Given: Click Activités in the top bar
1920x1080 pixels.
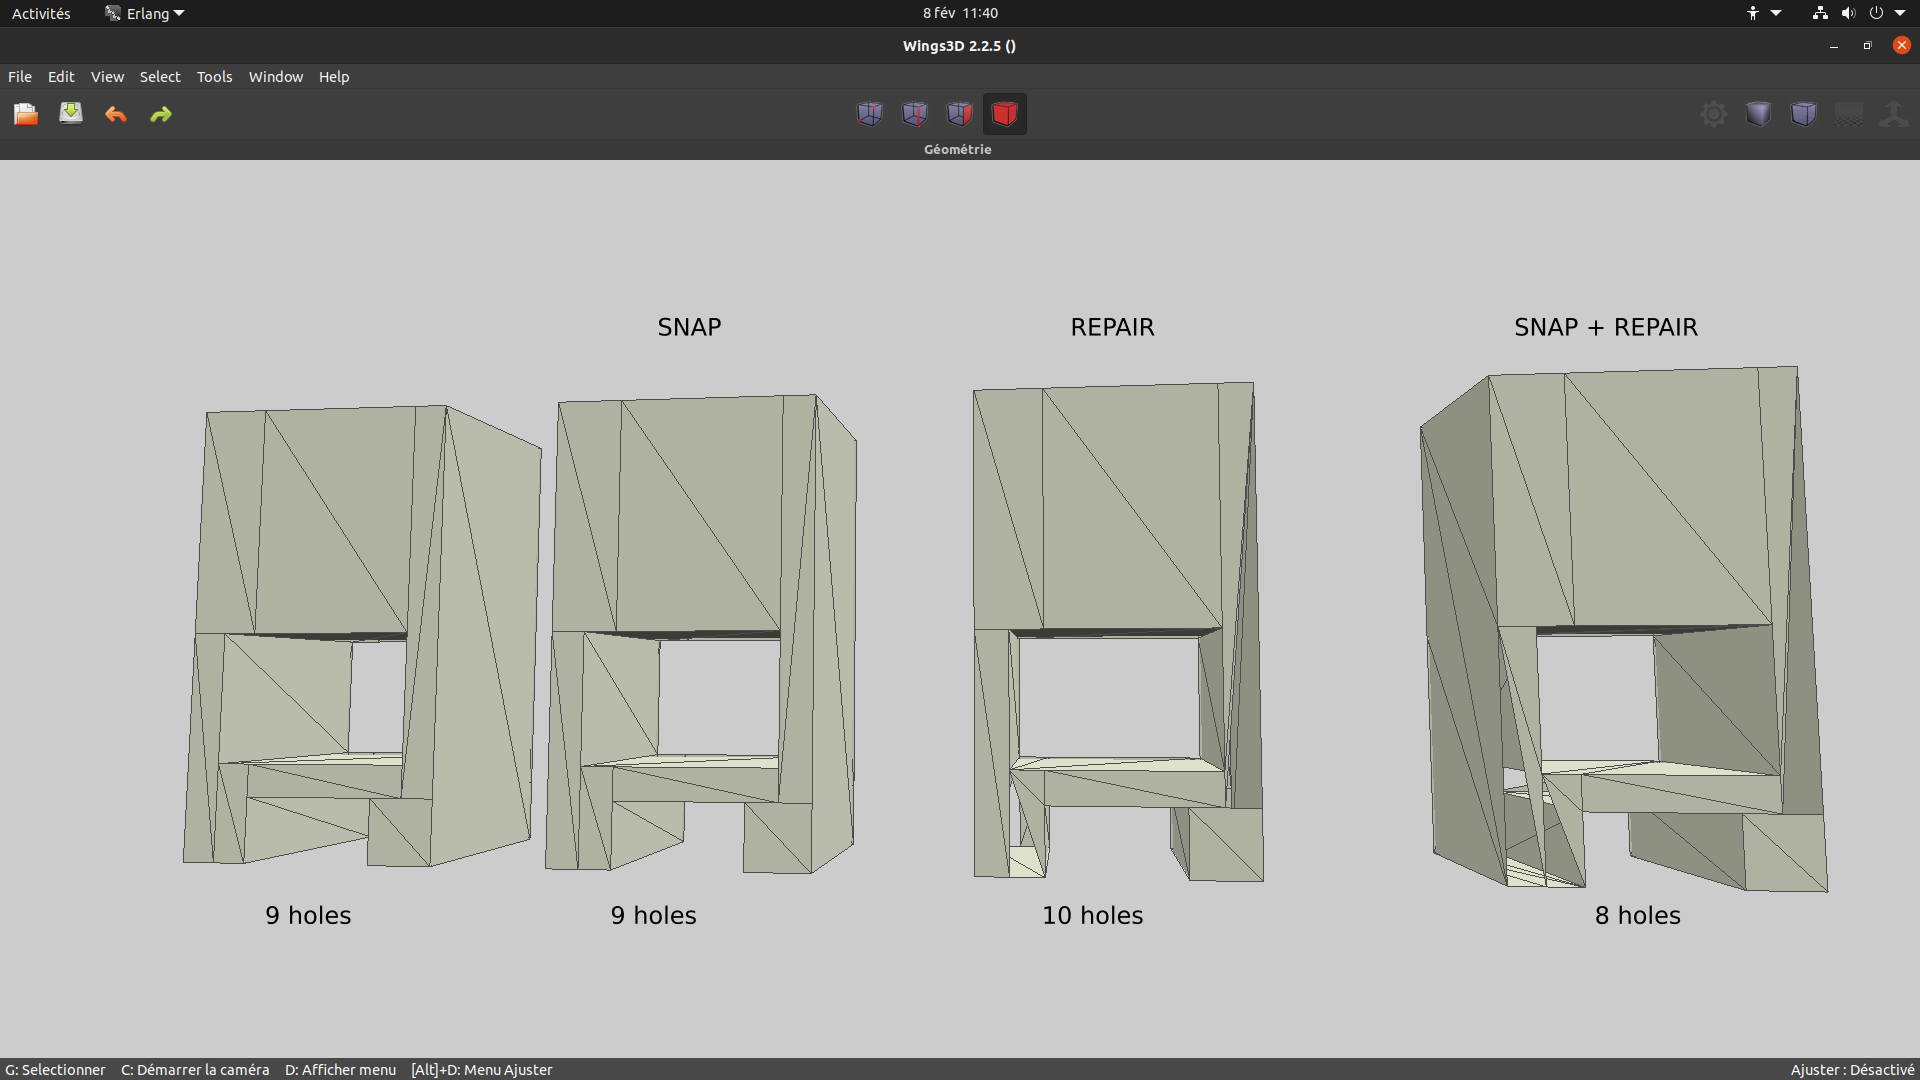Looking at the screenshot, I should tap(41, 13).
